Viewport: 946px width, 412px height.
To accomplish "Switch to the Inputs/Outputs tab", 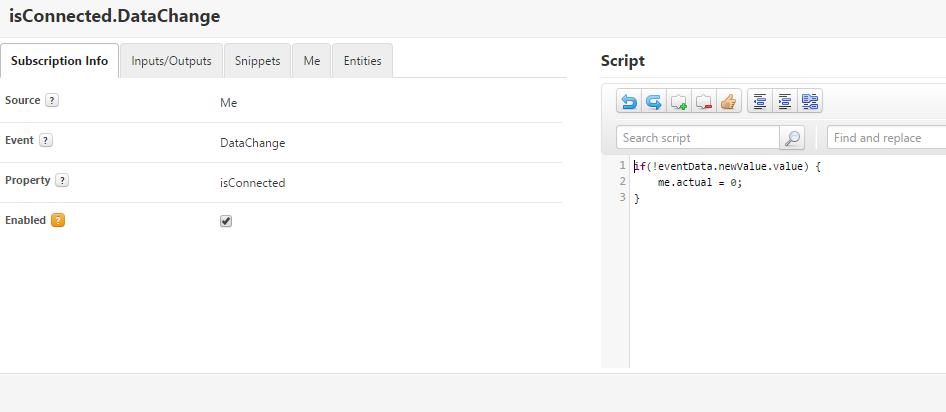I will (x=171, y=61).
